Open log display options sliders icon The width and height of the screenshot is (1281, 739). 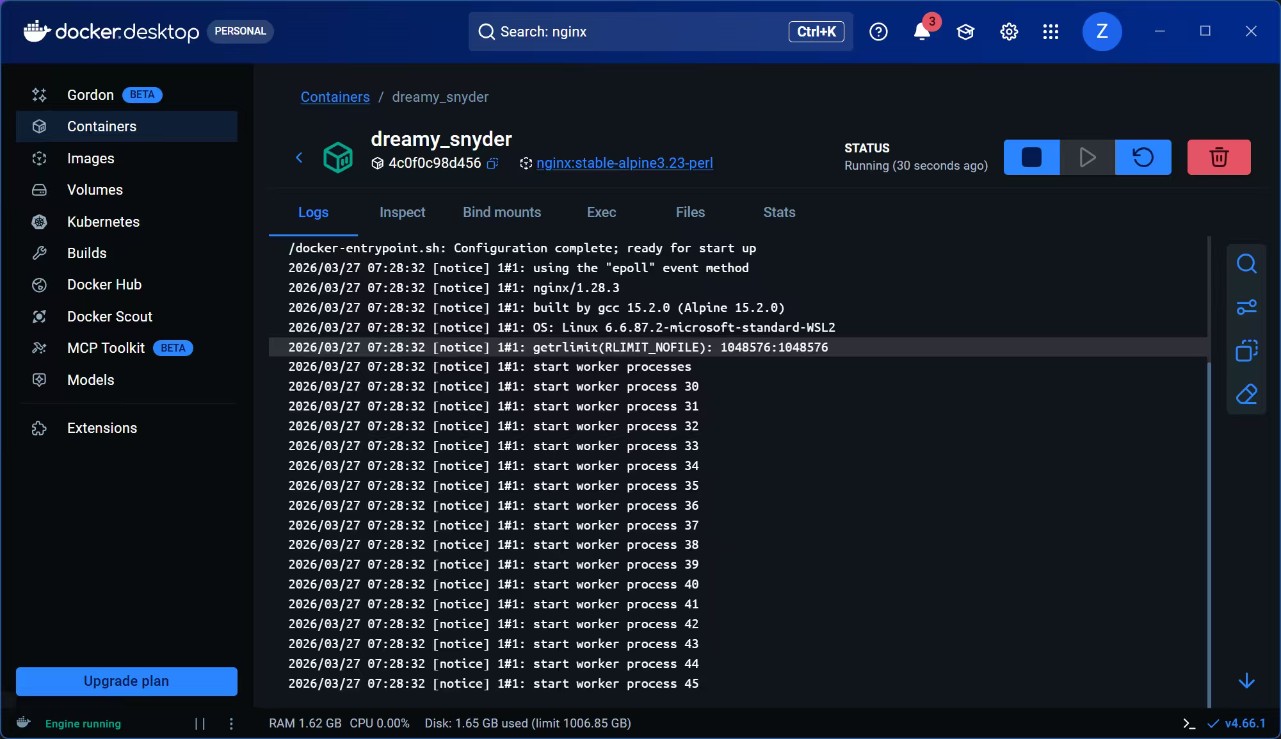pyautogui.click(x=1247, y=308)
